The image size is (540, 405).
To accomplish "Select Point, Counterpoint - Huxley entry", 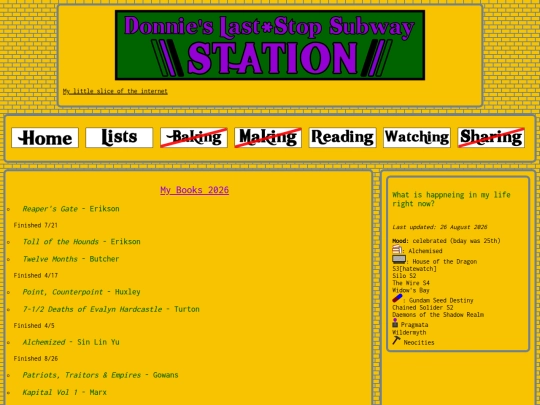I will coord(81,292).
